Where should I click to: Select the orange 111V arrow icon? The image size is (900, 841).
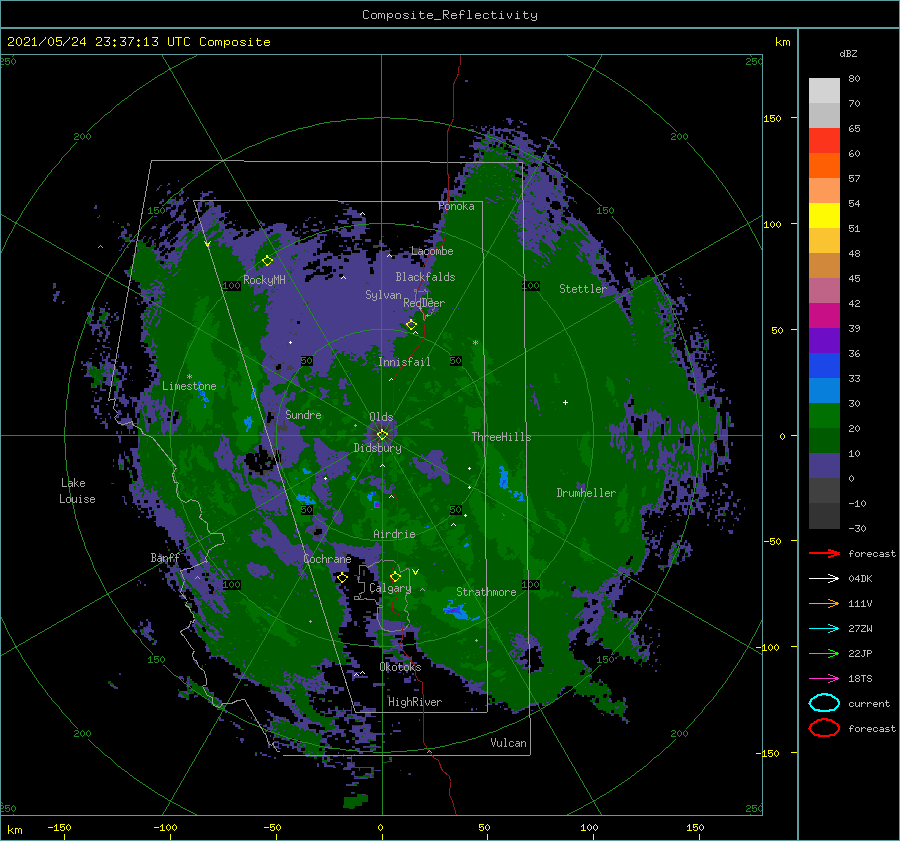pyautogui.click(x=824, y=603)
